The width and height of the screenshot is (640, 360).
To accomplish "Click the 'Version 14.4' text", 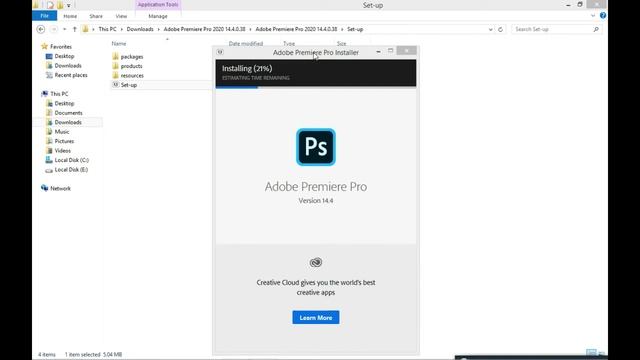I will [316, 201].
